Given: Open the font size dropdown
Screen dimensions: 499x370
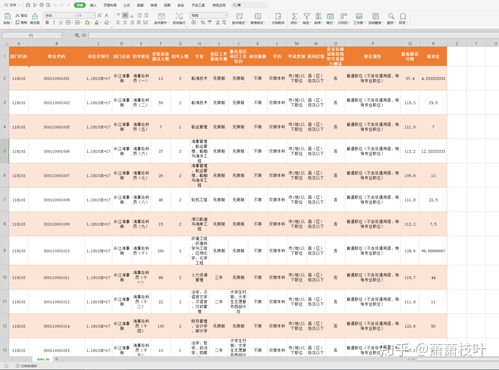Looking at the screenshot, I should coord(85,15).
